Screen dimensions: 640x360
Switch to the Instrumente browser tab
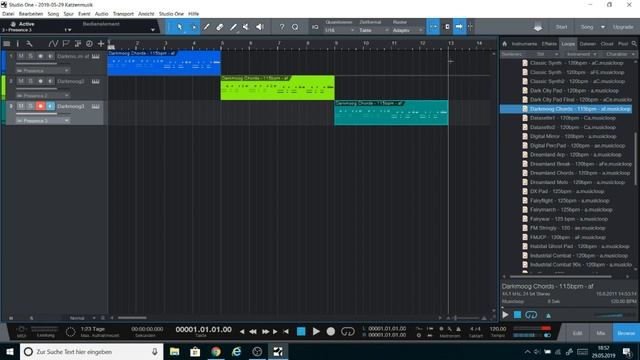tap(524, 44)
